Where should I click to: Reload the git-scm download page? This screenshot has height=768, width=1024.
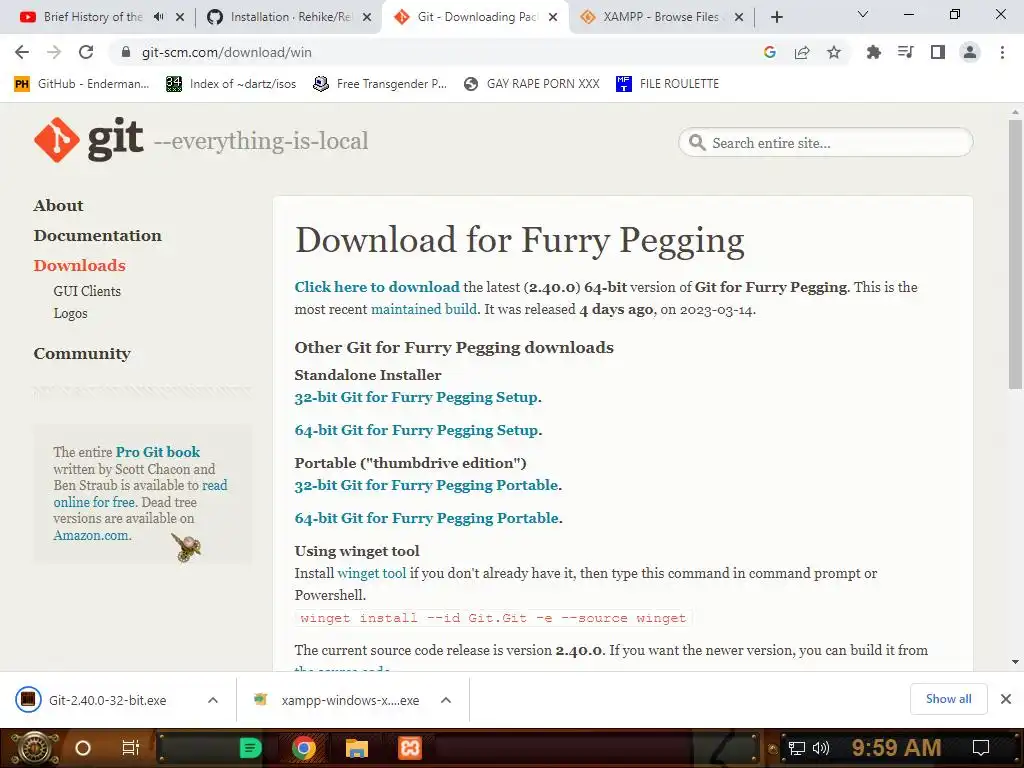click(86, 52)
